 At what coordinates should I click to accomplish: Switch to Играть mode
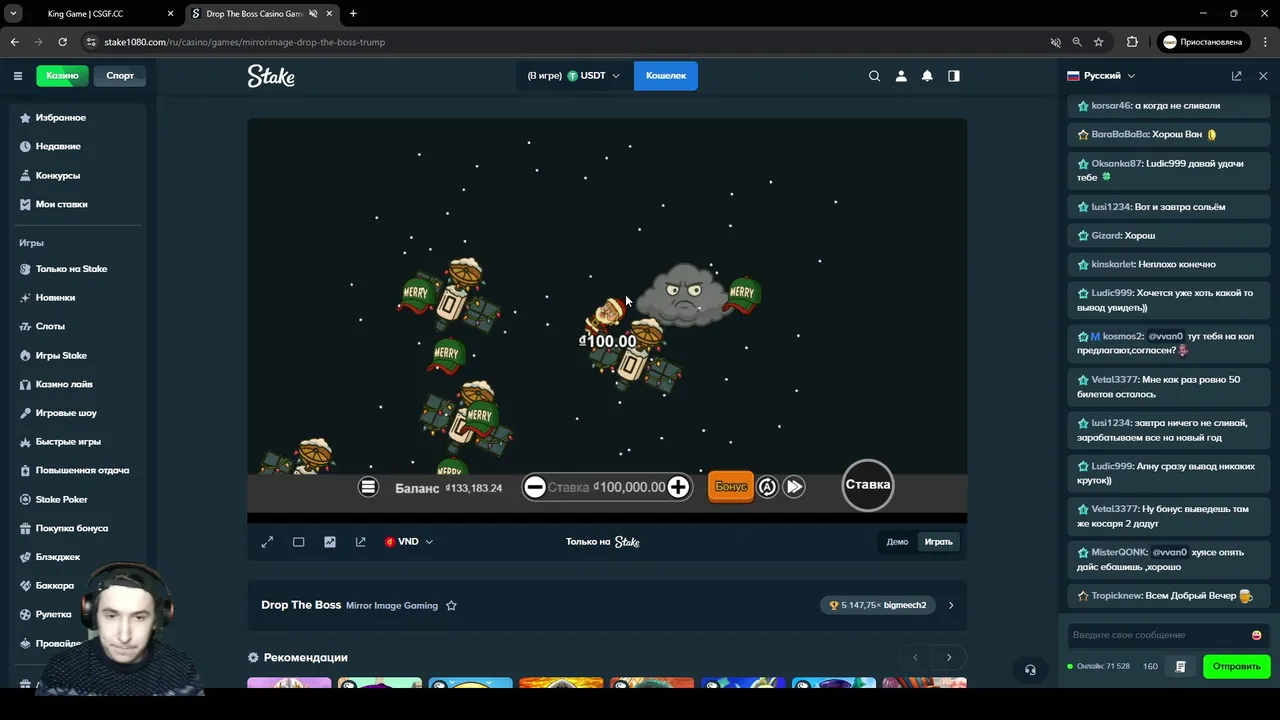click(x=938, y=542)
